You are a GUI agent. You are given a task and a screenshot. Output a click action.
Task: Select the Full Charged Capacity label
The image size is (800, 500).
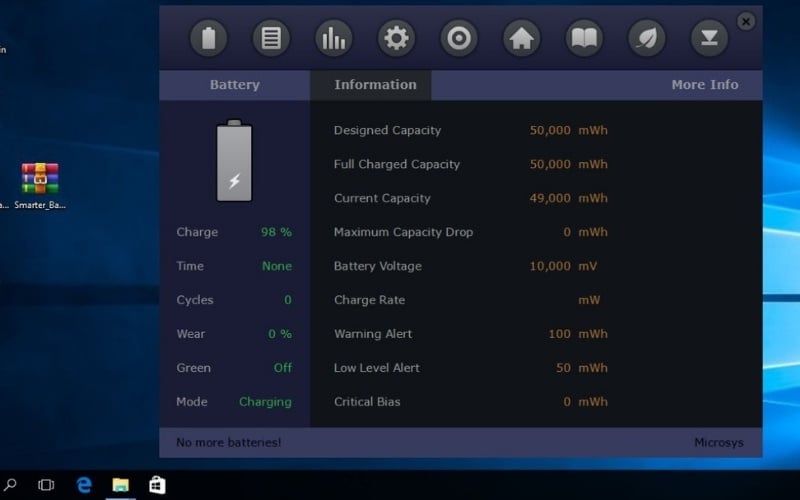click(396, 164)
